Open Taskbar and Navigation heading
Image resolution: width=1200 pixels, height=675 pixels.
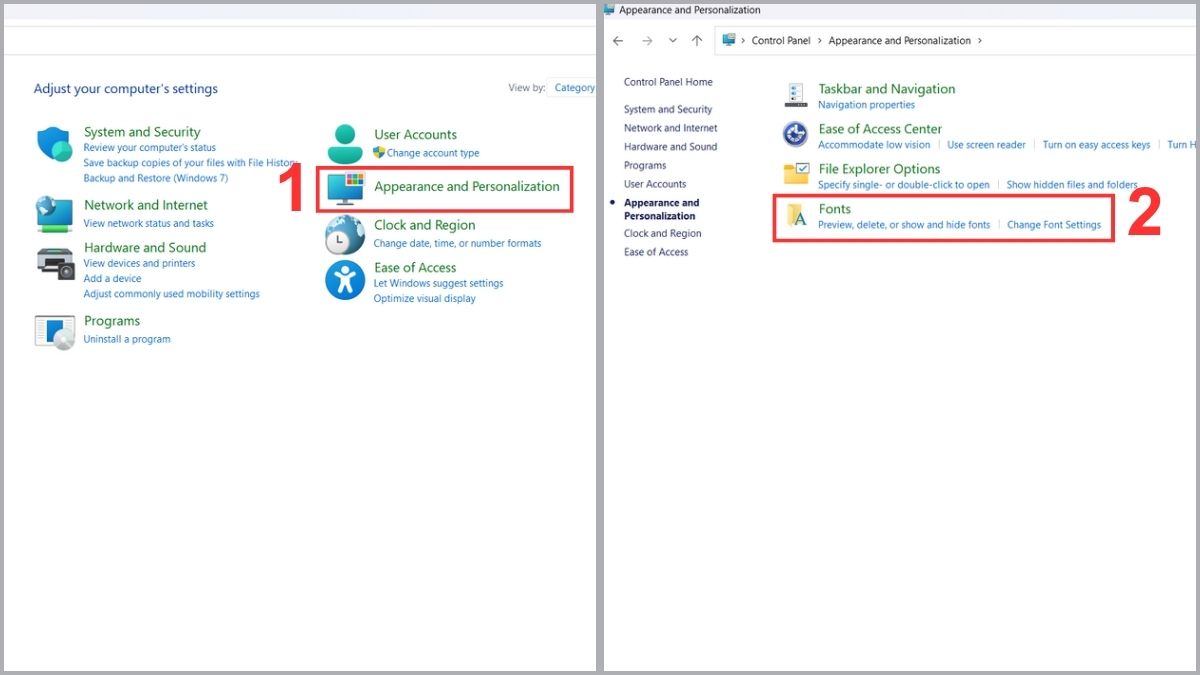(887, 89)
